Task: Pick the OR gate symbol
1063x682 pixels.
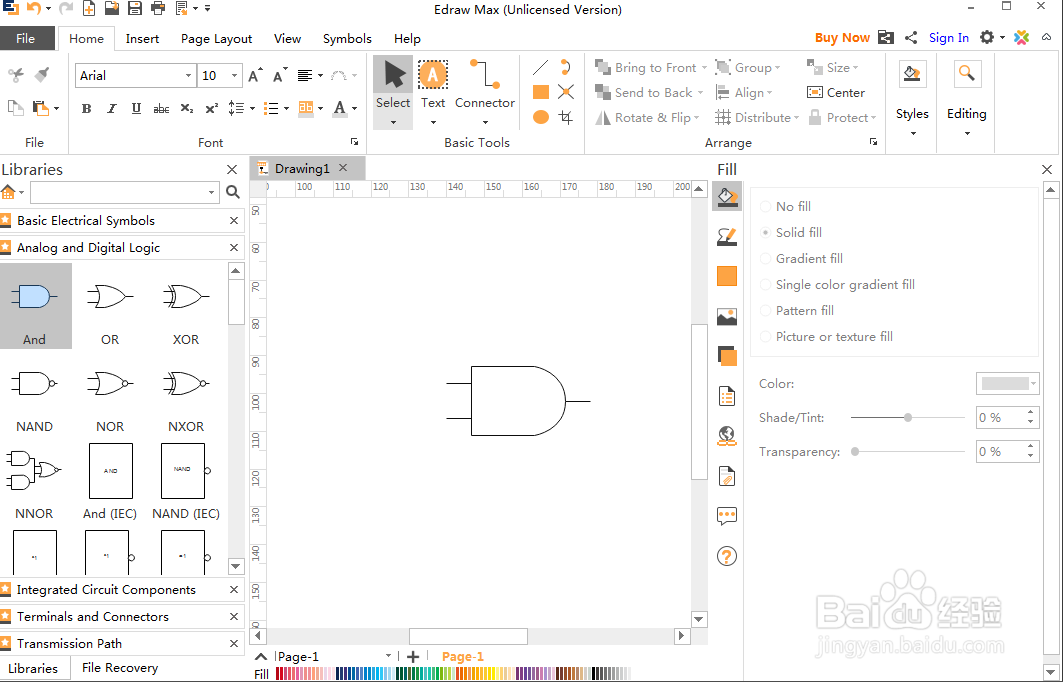Action: point(110,306)
